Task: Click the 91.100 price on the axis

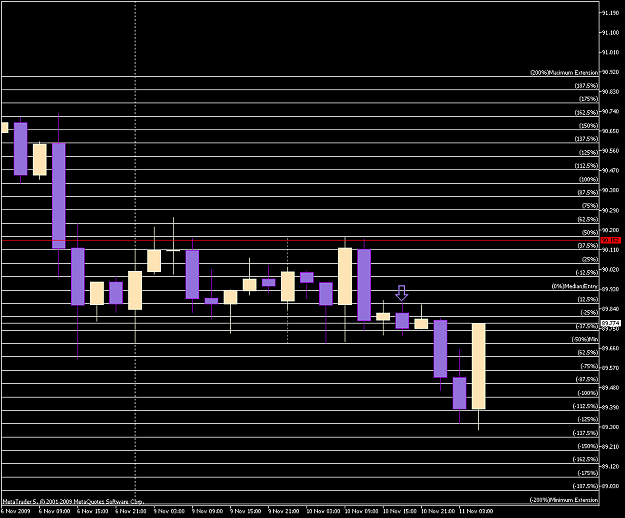Action: click(610, 33)
